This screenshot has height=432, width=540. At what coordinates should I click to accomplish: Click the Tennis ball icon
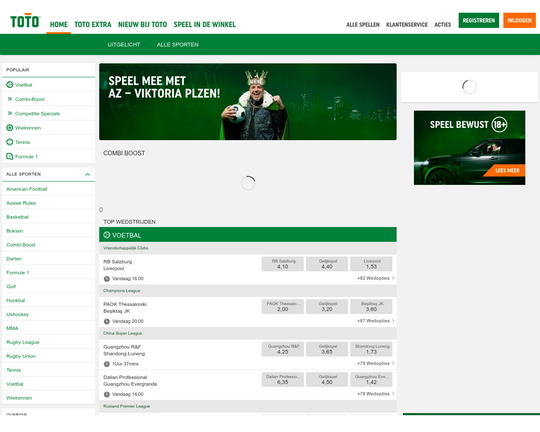pyautogui.click(x=10, y=142)
